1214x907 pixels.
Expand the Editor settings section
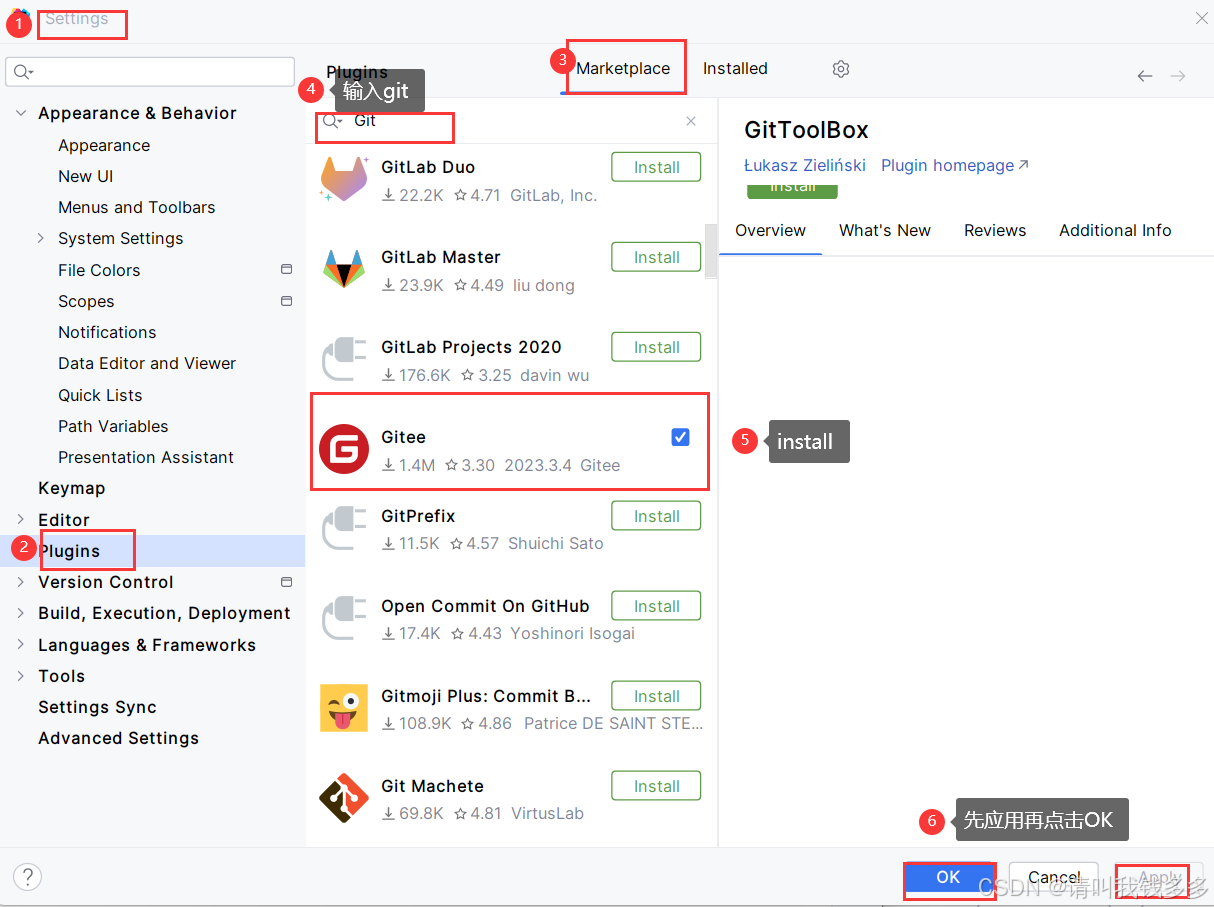point(21,519)
